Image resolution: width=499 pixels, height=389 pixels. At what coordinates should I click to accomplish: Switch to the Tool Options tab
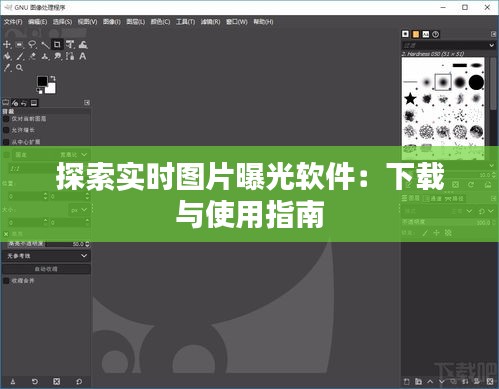point(6,103)
